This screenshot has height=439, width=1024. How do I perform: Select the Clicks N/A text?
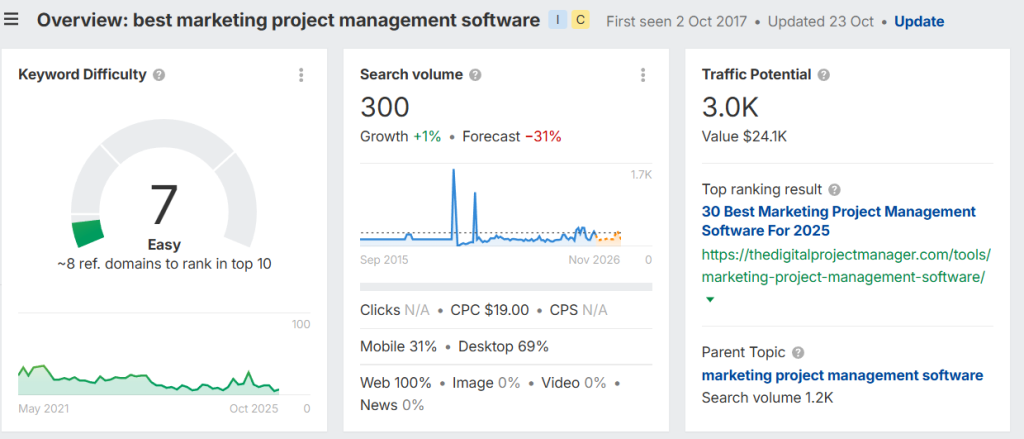(x=395, y=310)
